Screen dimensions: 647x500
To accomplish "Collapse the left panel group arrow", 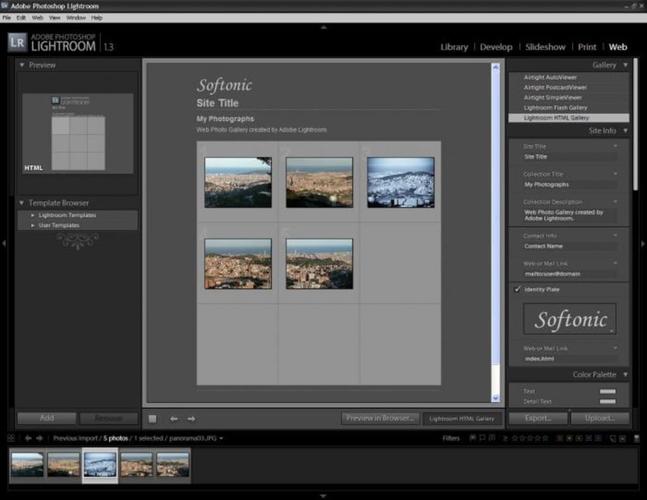I will coord(4,243).
